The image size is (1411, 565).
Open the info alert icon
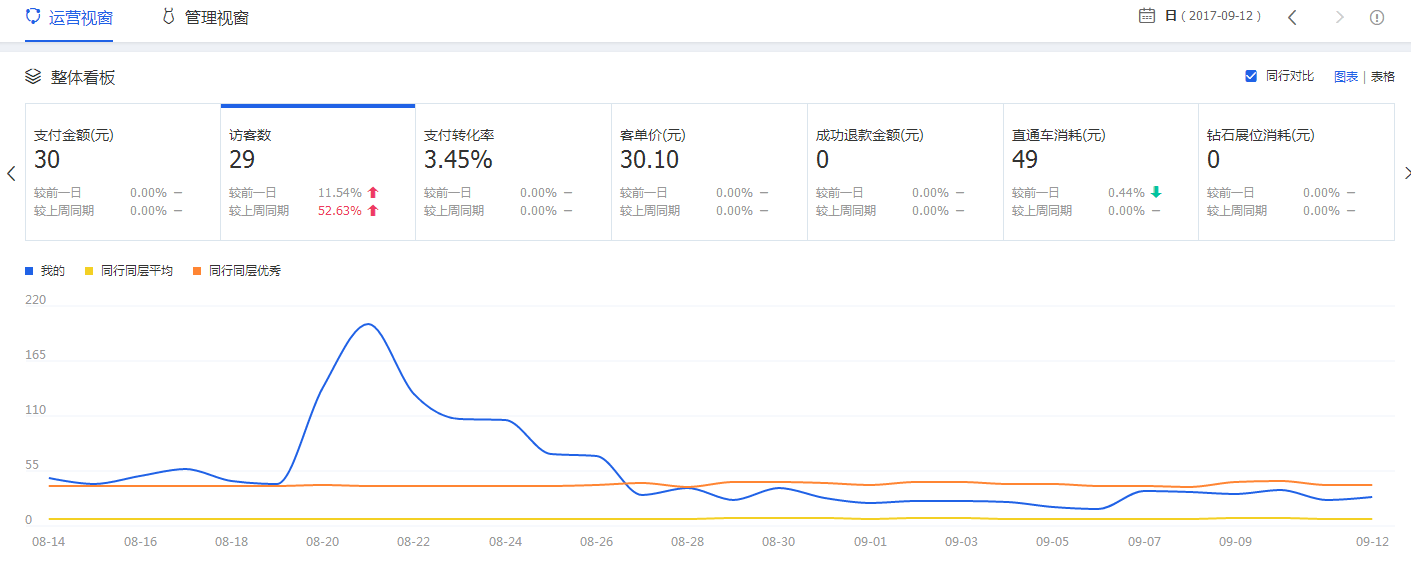pyautogui.click(x=1377, y=17)
